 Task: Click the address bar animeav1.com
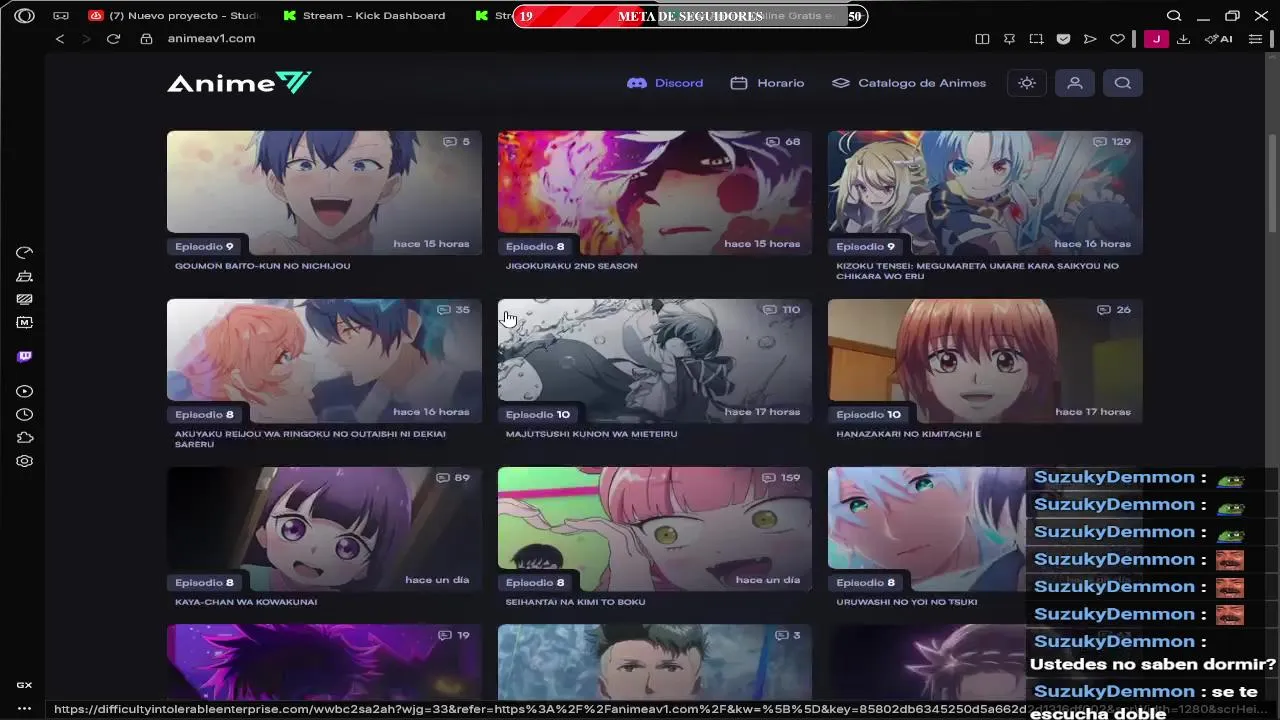coord(211,39)
